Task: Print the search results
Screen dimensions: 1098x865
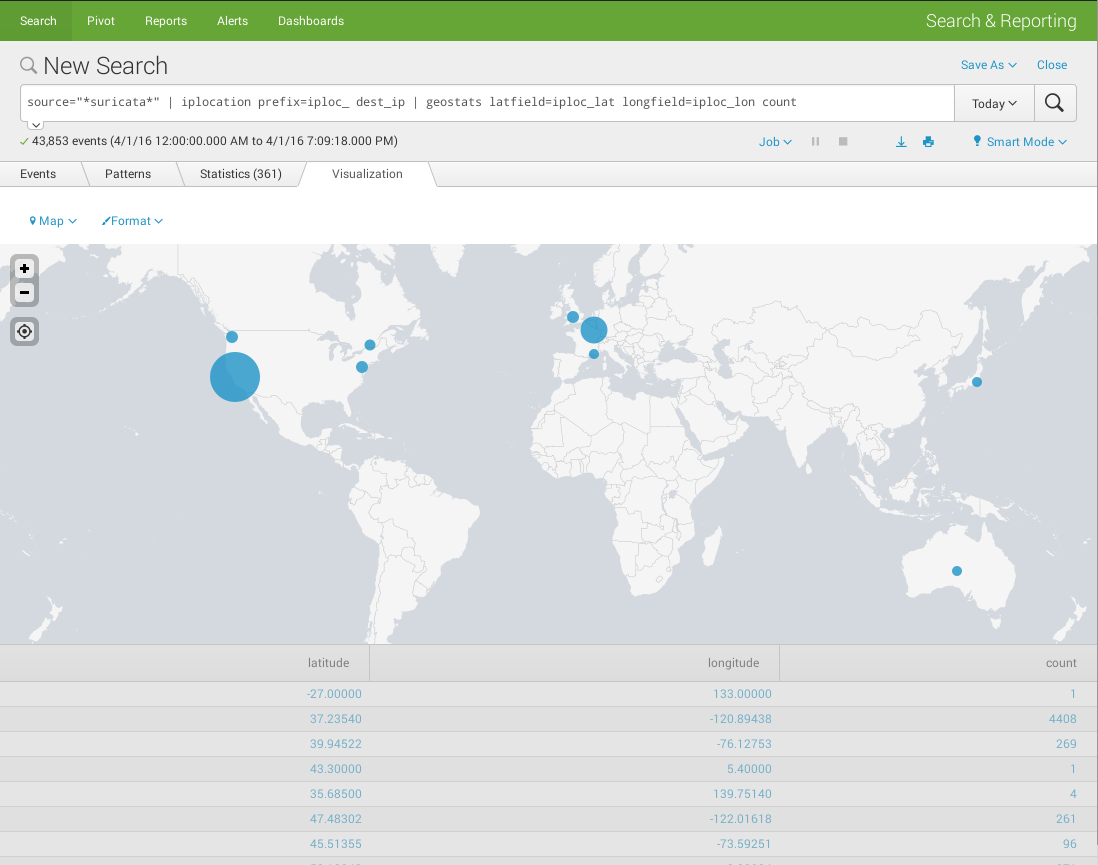Action: 928,142
